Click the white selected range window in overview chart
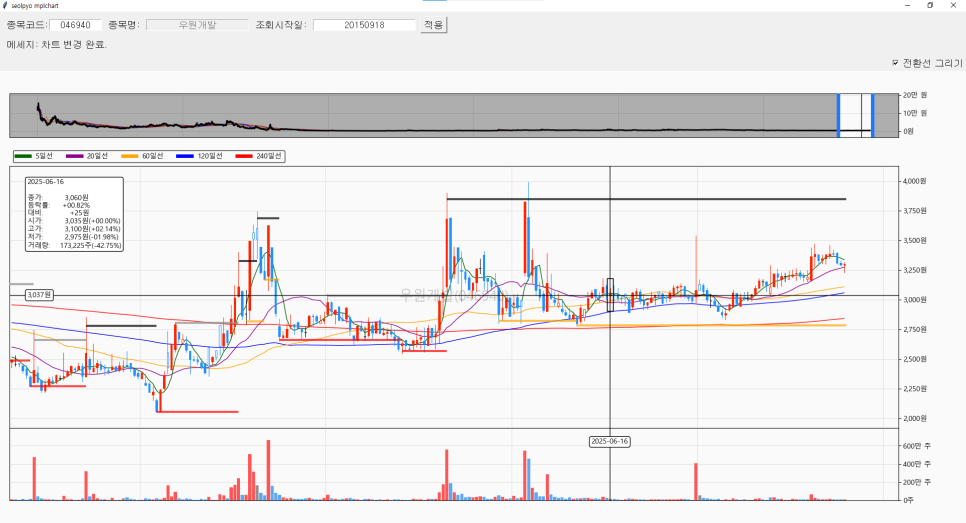 pos(855,115)
